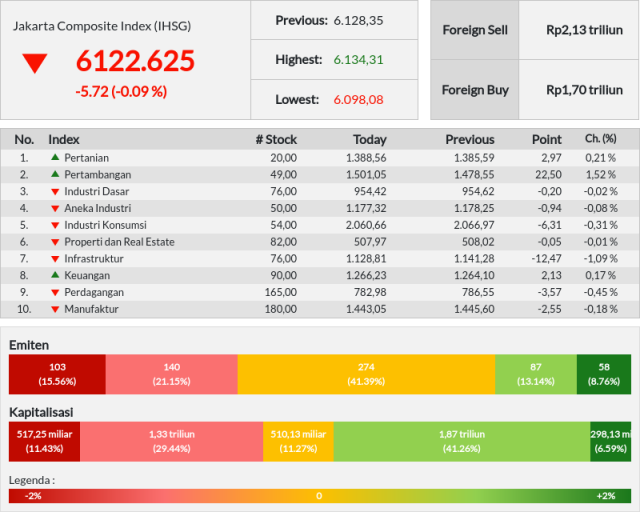
Task: Click the # Stock column header
Action: [276, 140]
